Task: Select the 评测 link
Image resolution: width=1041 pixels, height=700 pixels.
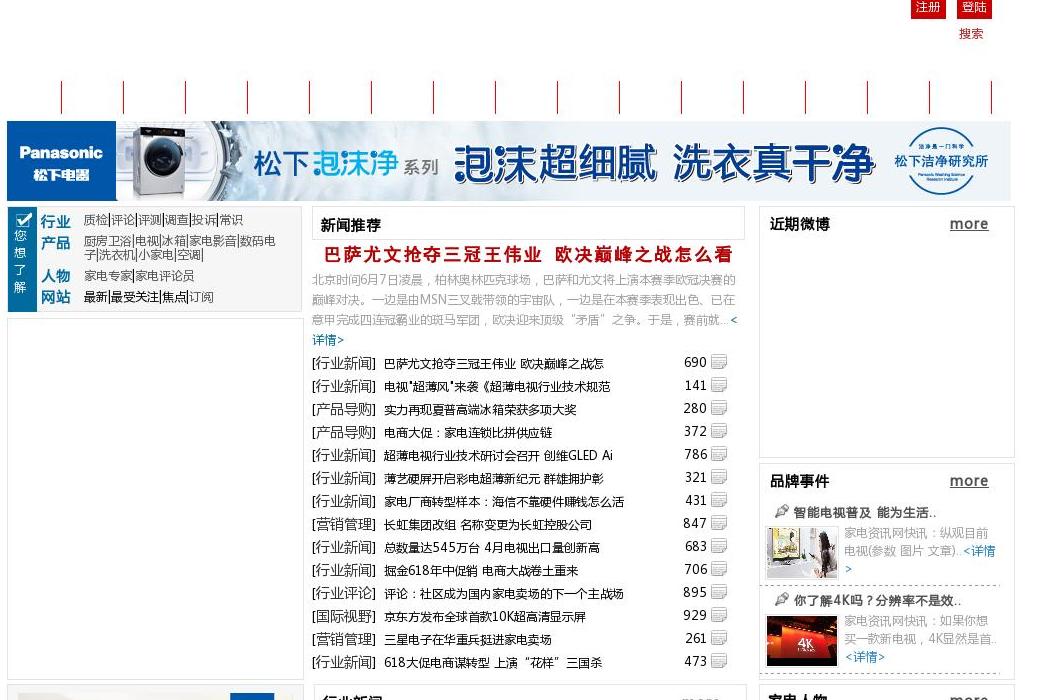Action: pyautogui.click(x=149, y=220)
